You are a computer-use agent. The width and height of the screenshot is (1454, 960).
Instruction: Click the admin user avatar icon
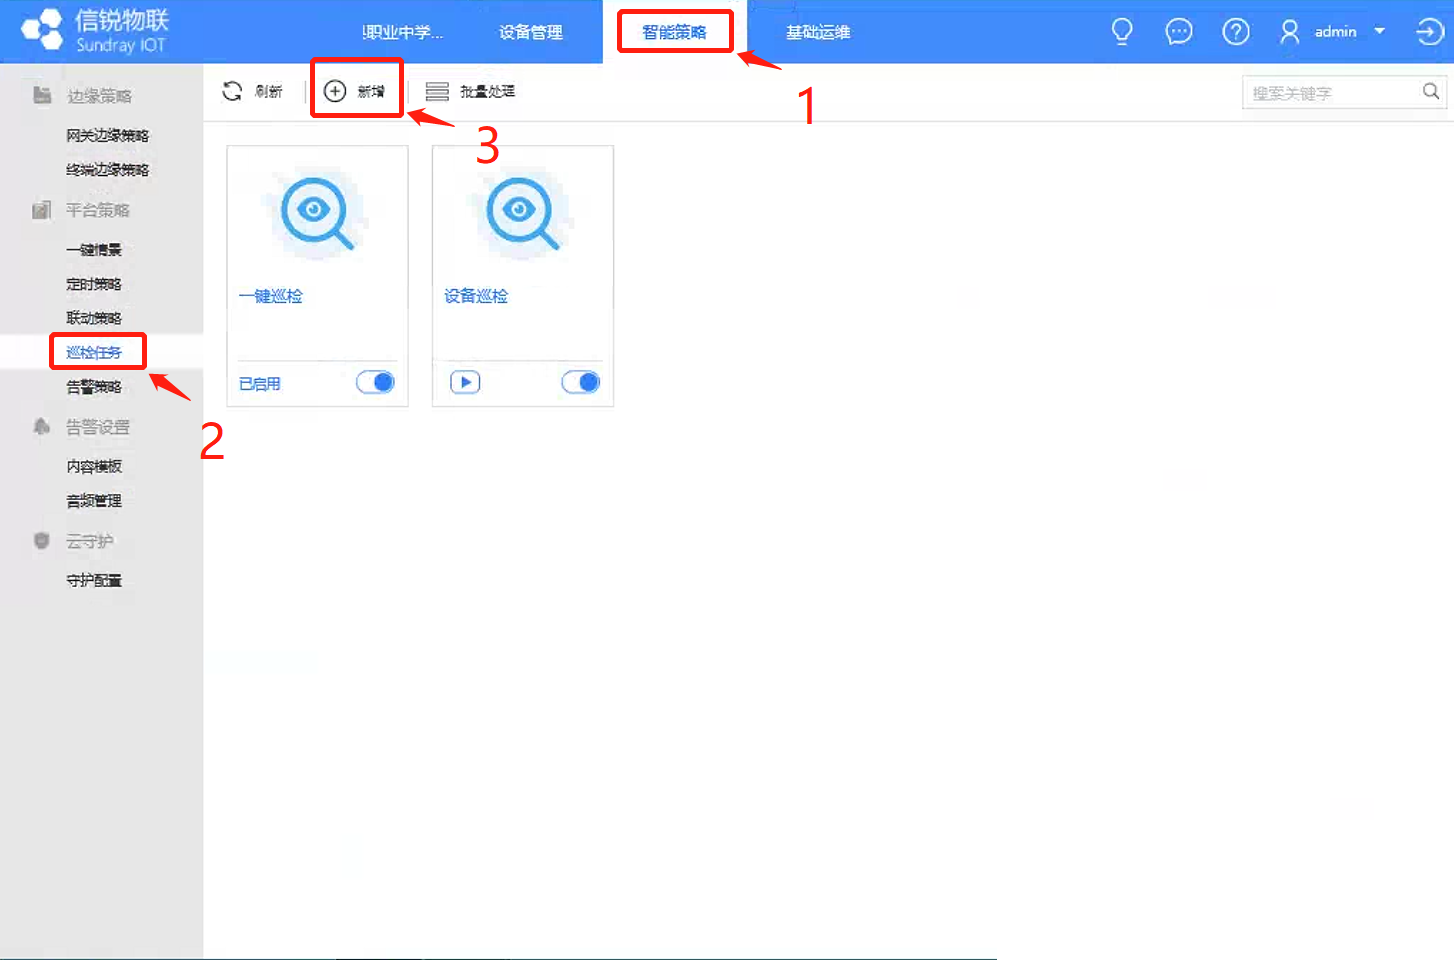1290,32
